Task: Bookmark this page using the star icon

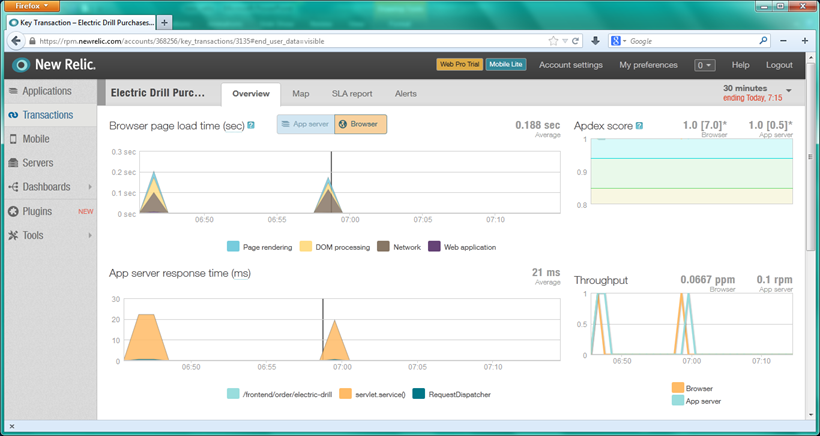Action: click(553, 41)
